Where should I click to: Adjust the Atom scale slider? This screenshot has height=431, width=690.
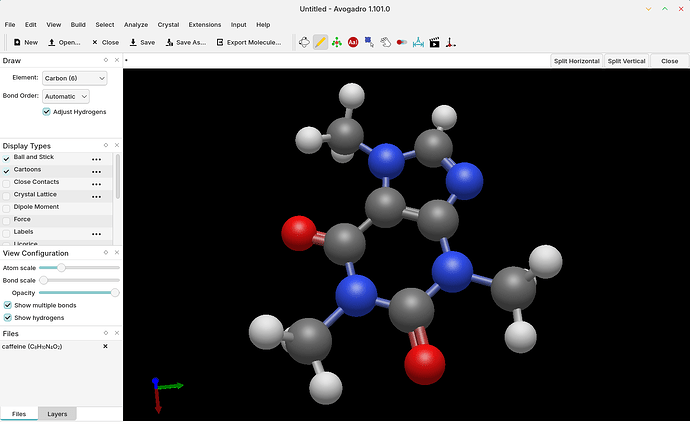pyautogui.click(x=61, y=268)
